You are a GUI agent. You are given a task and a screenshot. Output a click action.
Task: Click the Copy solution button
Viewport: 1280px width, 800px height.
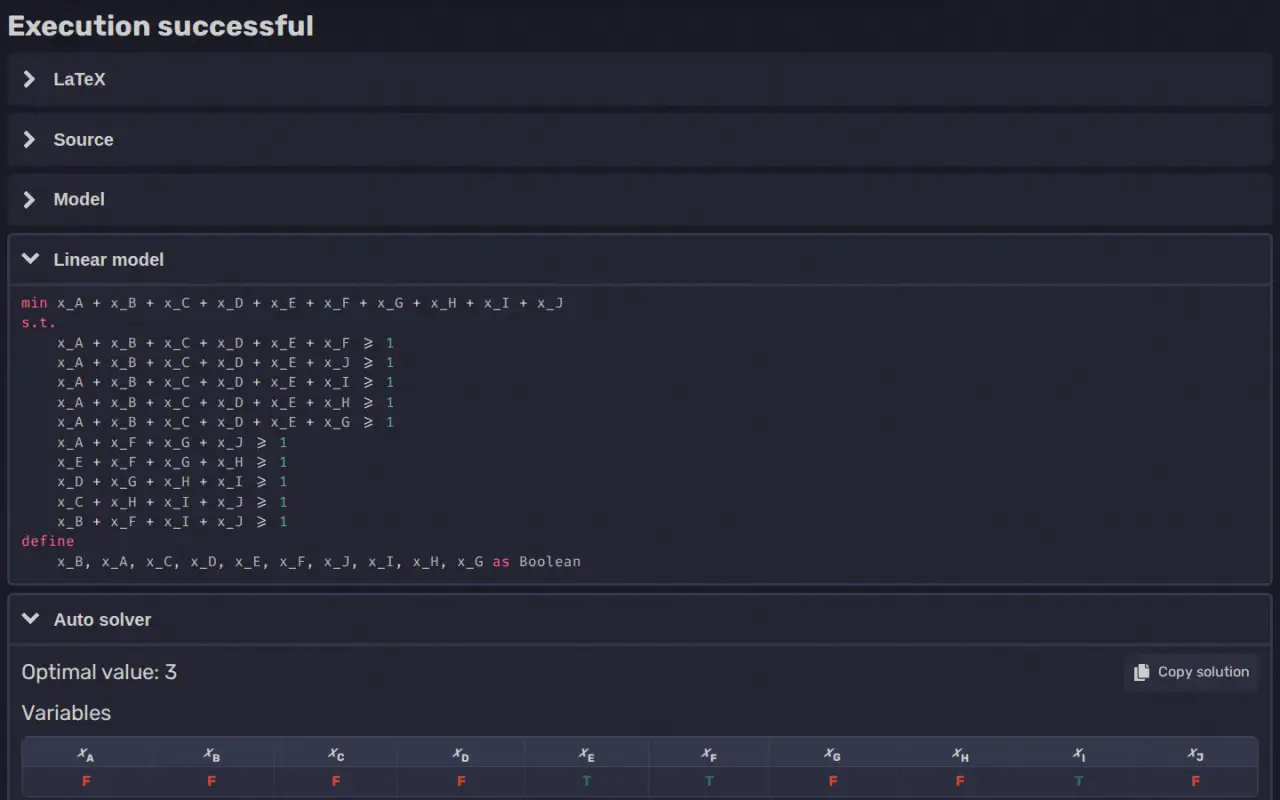1191,672
